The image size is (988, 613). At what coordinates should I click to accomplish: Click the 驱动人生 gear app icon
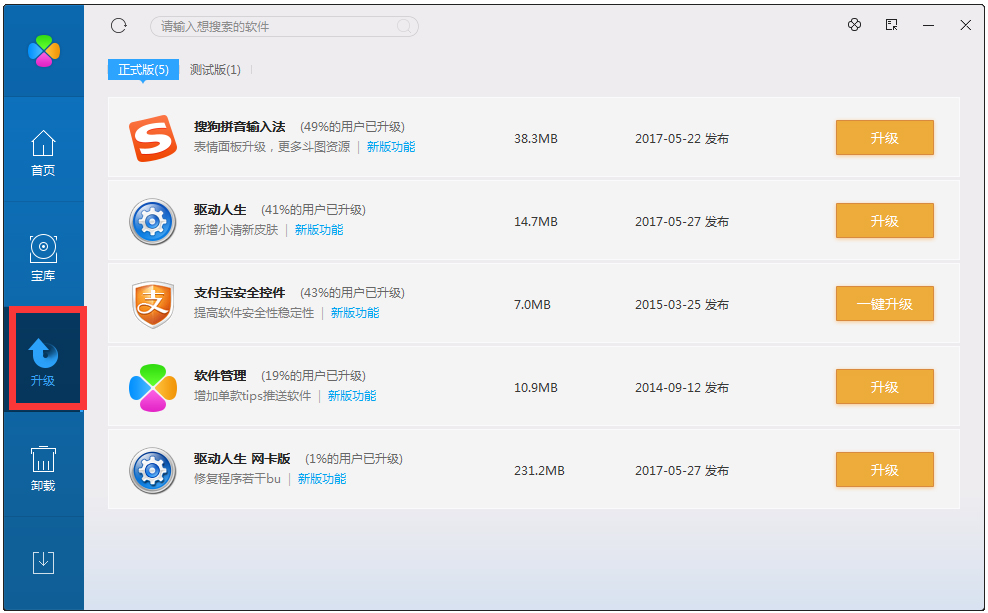152,221
